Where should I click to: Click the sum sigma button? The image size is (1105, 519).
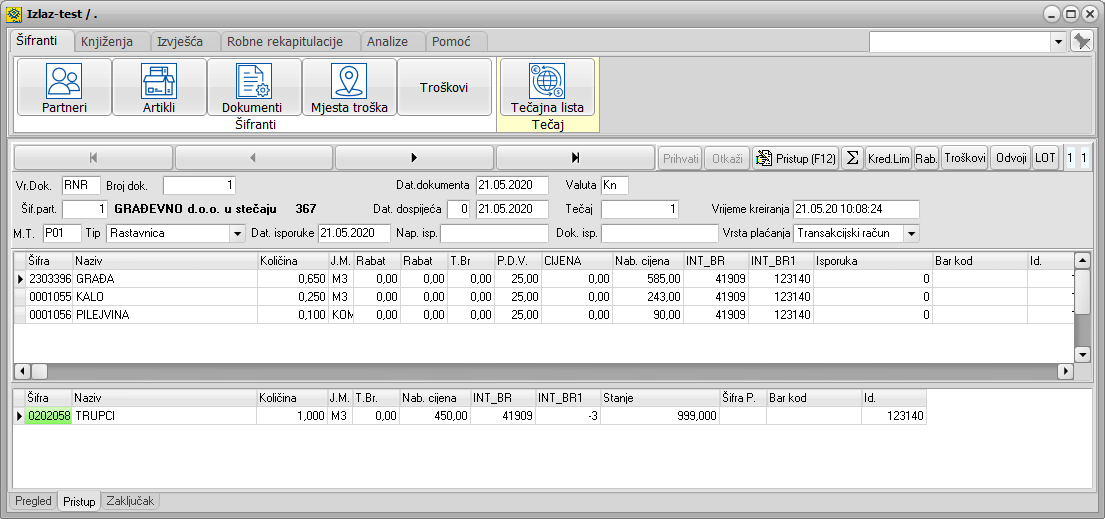click(851, 158)
